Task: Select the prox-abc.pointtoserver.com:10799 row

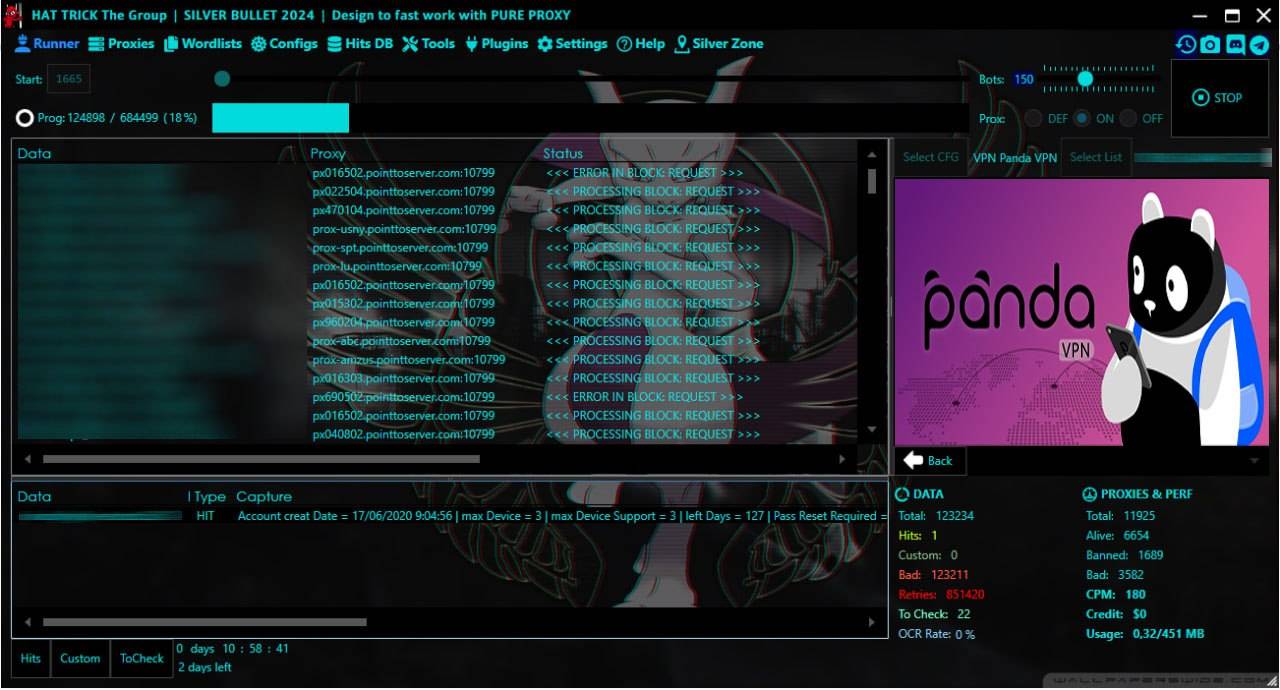Action: click(x=438, y=341)
